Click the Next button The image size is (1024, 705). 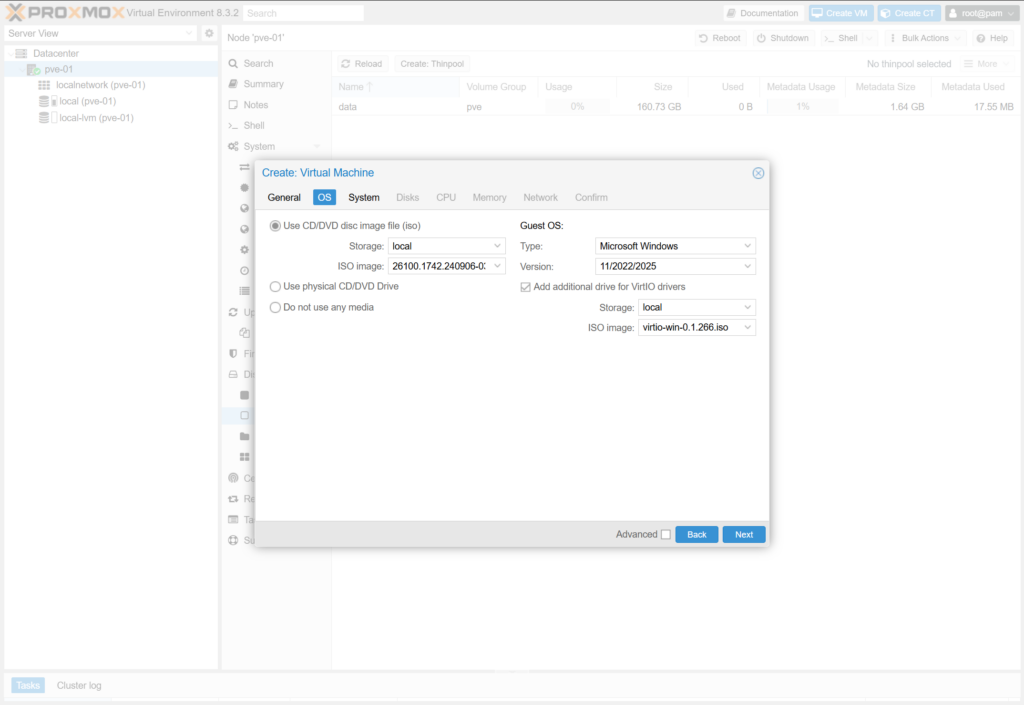pyautogui.click(x=743, y=535)
